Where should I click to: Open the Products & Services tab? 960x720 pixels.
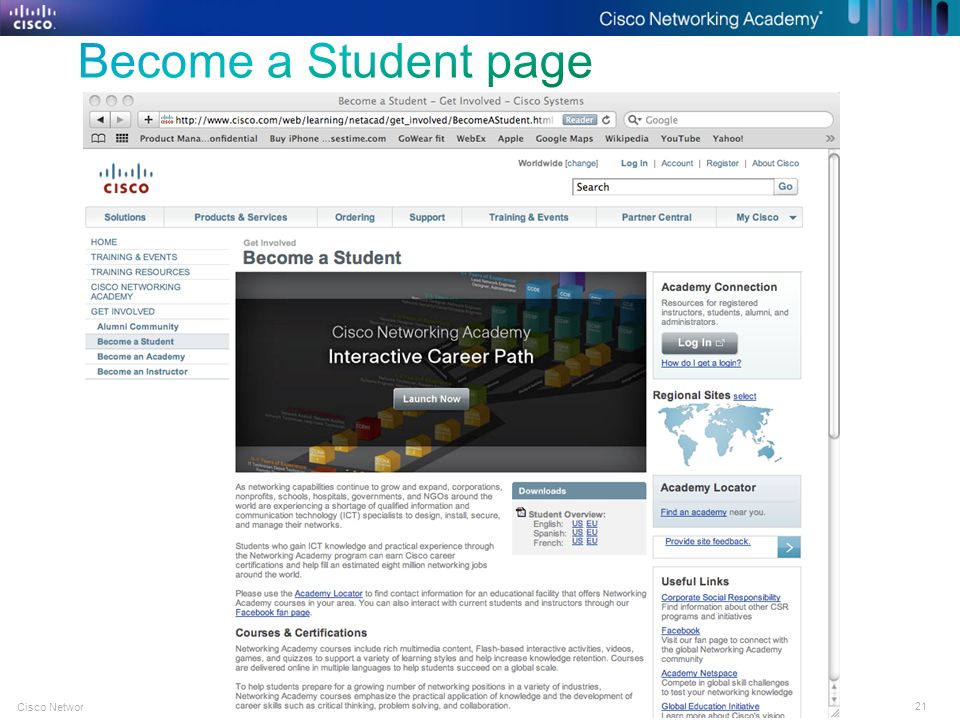tap(241, 217)
